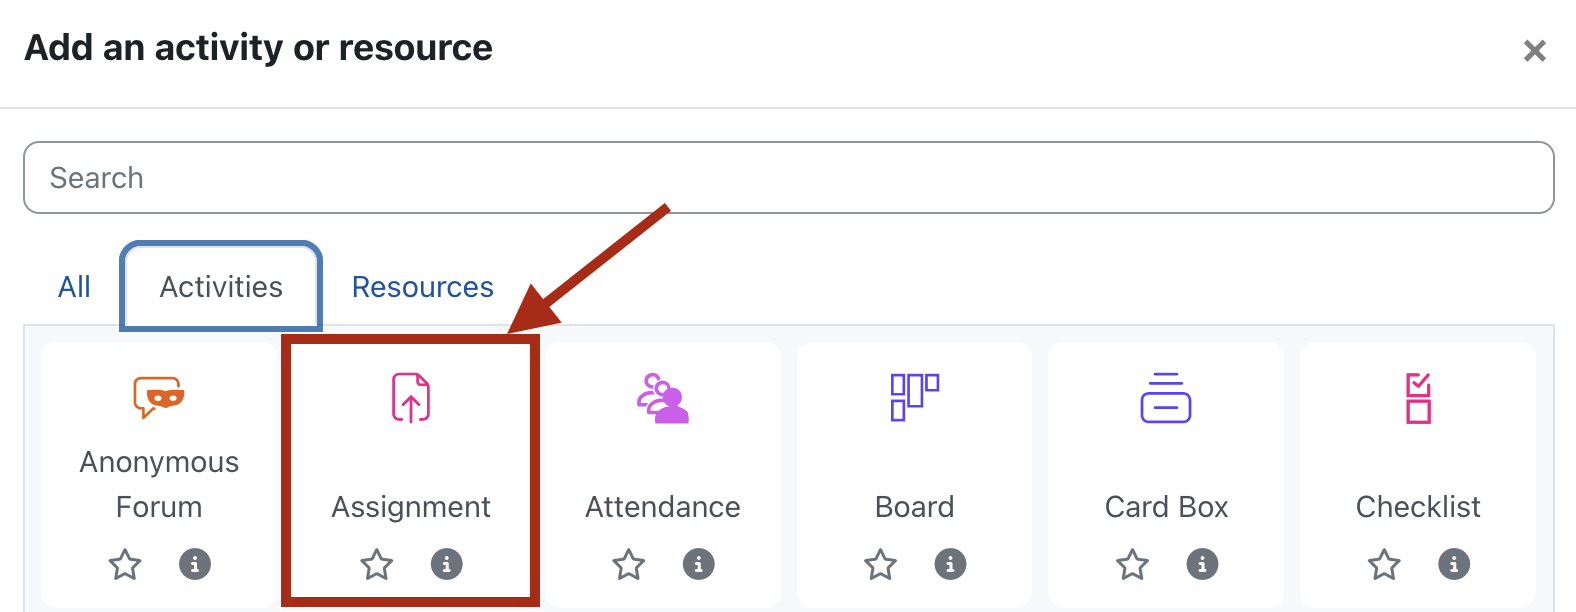Switch to the Resources tab
Screen dimensions: 1576x612
[x=422, y=287]
